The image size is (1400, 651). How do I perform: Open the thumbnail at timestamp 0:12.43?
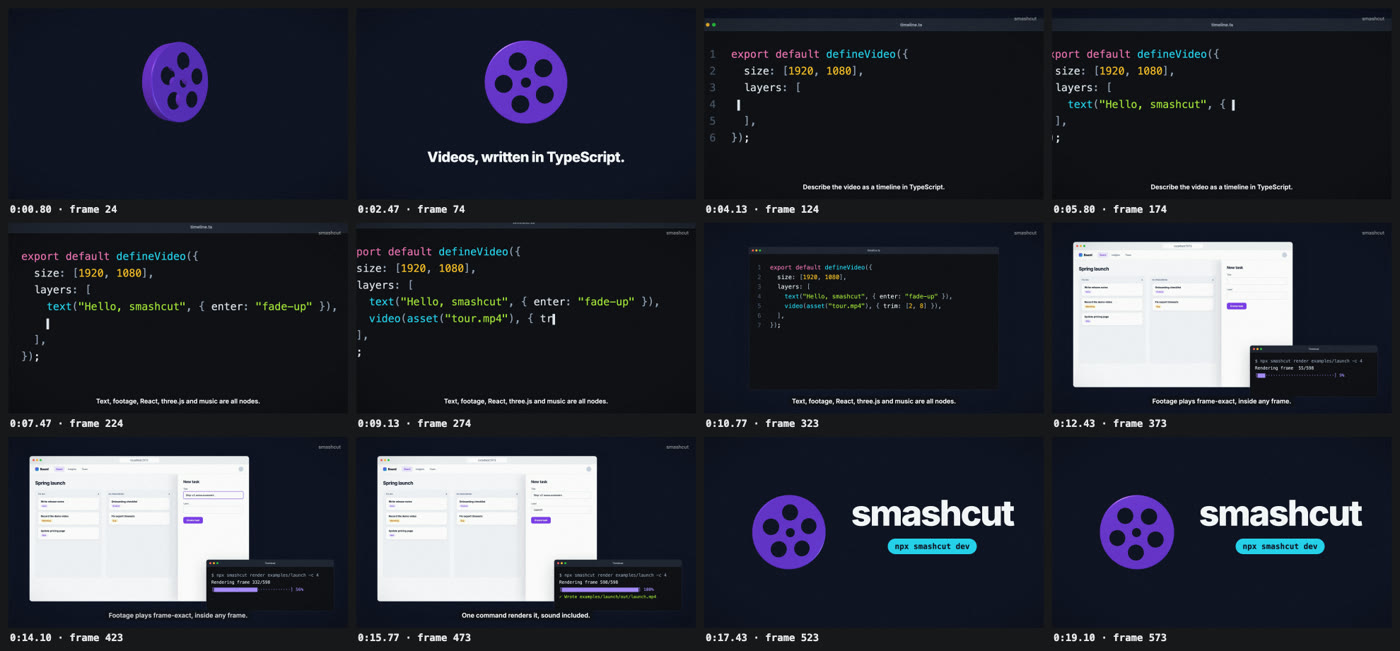pyautogui.click(x=1222, y=318)
